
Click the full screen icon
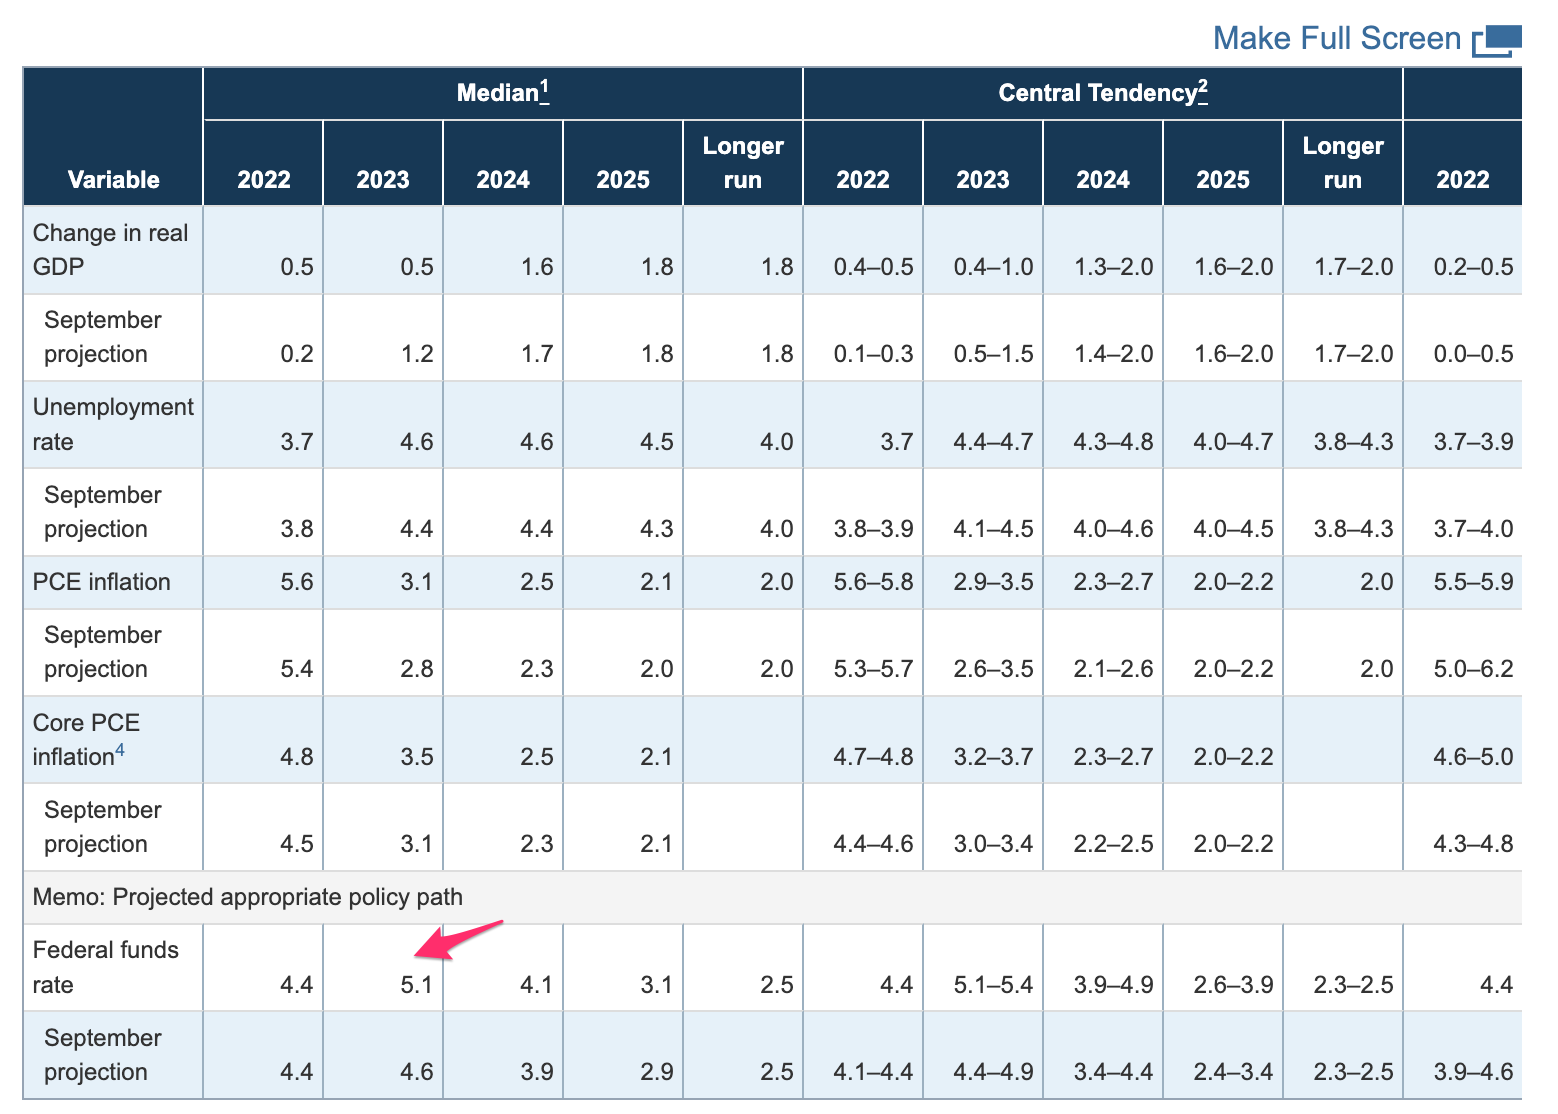click(x=1497, y=40)
